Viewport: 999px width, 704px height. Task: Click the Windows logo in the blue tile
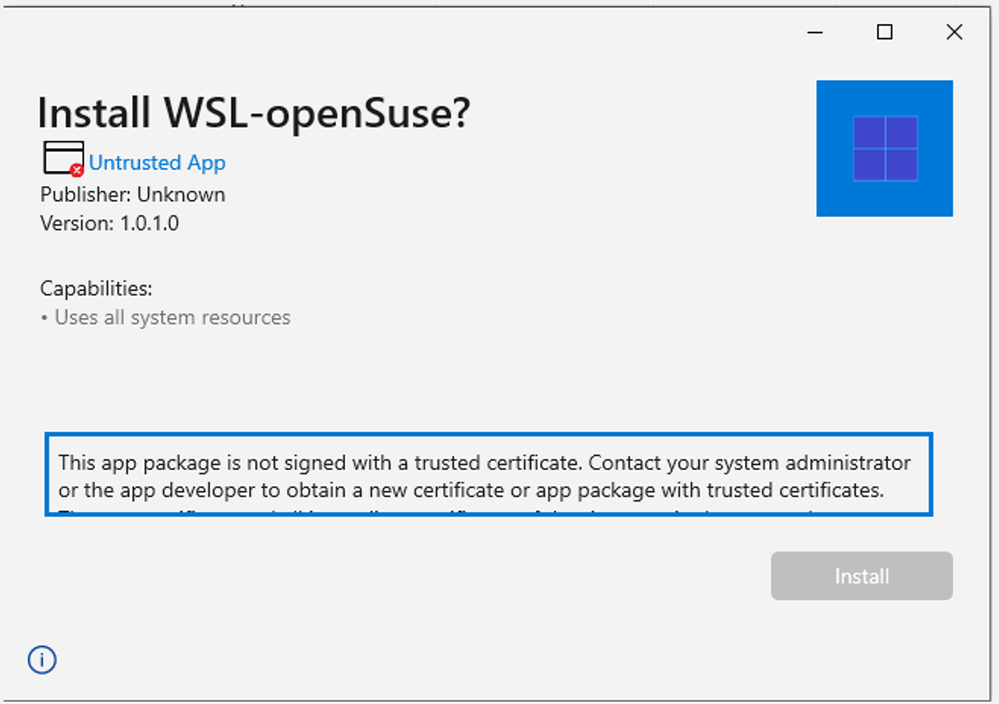[x=885, y=149]
